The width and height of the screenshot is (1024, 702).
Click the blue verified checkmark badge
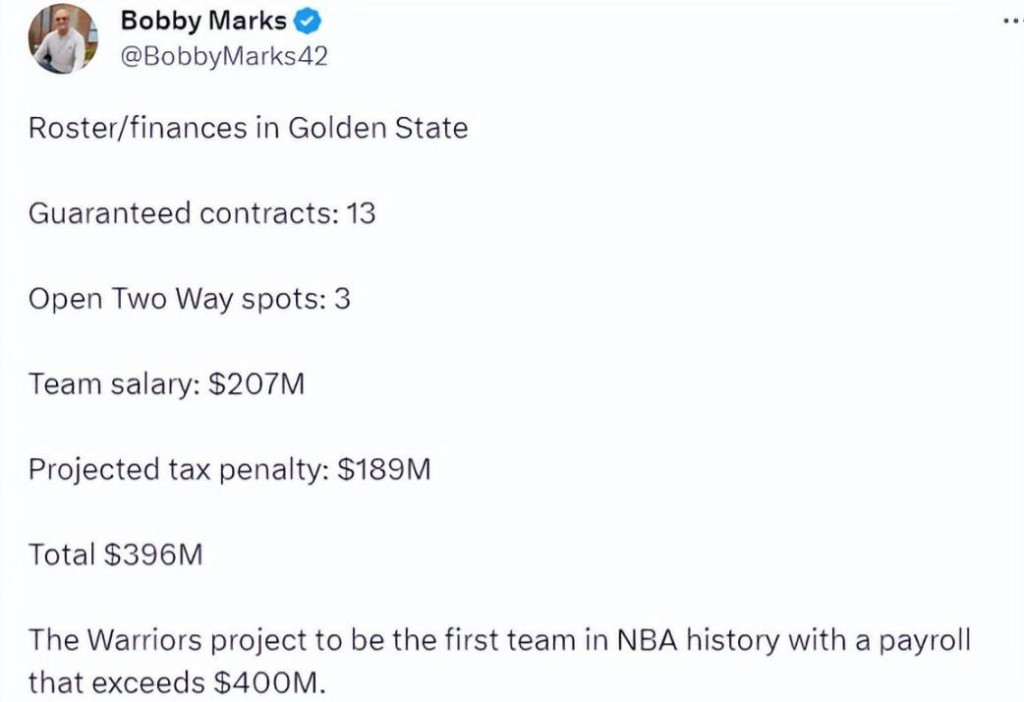(x=307, y=22)
